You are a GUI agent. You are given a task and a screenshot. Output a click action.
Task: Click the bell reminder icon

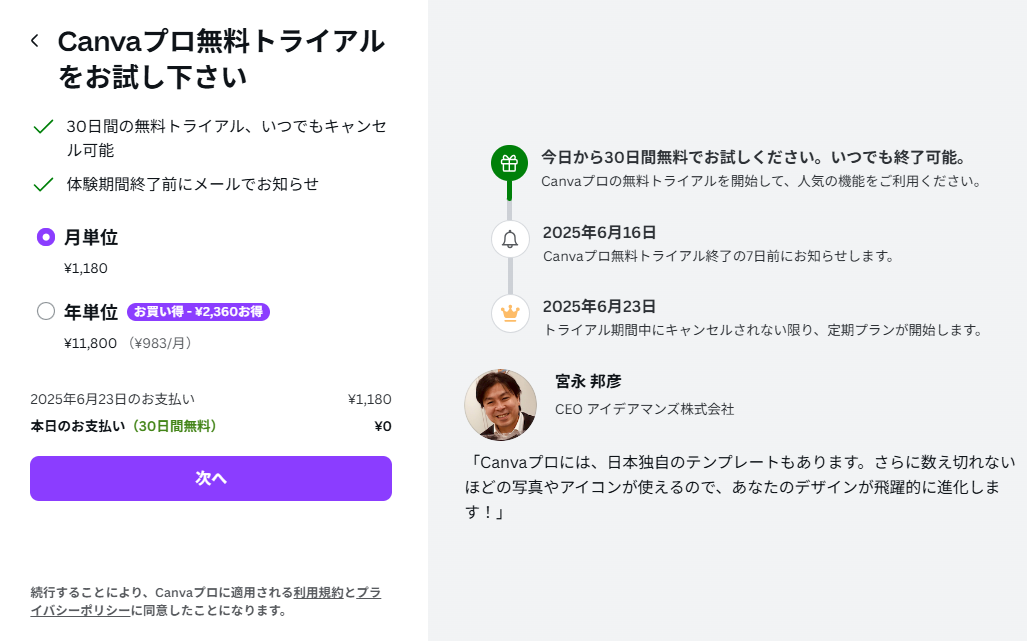click(x=510, y=239)
